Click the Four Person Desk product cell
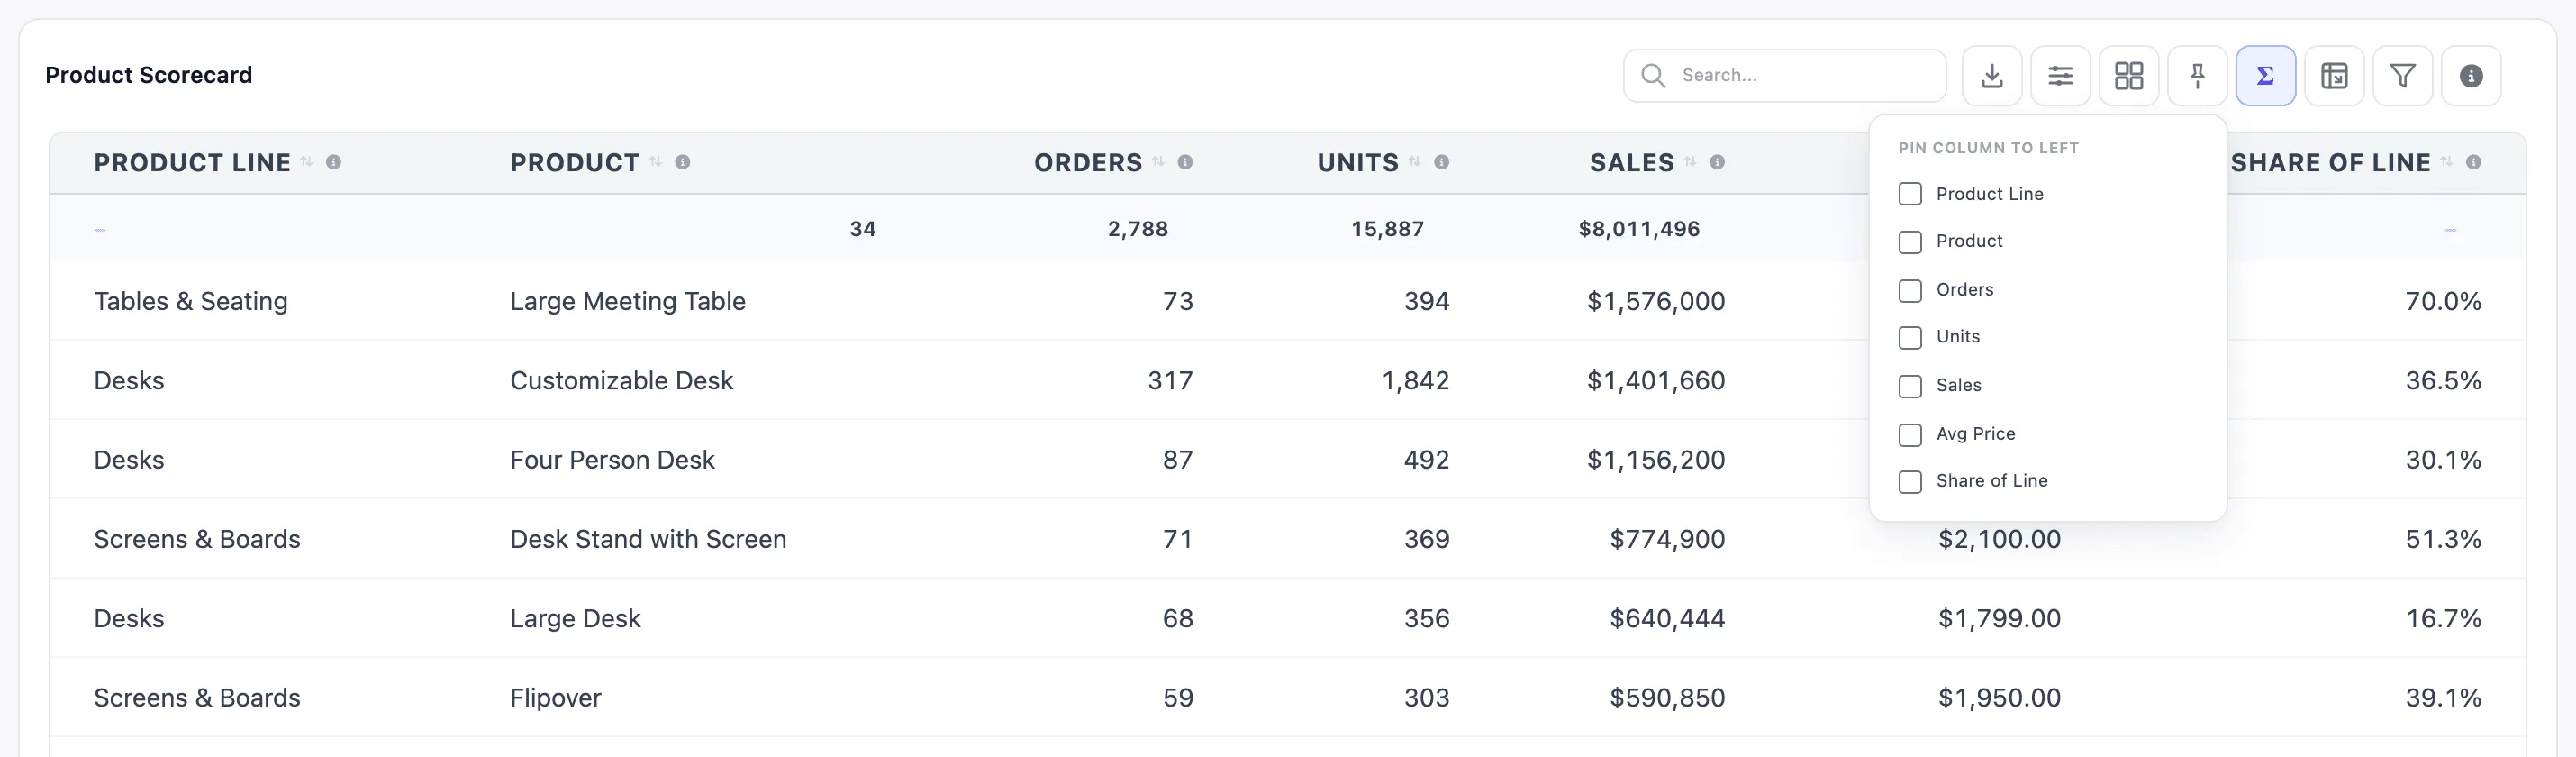Viewport: 2576px width, 757px height. pyautogui.click(x=612, y=460)
